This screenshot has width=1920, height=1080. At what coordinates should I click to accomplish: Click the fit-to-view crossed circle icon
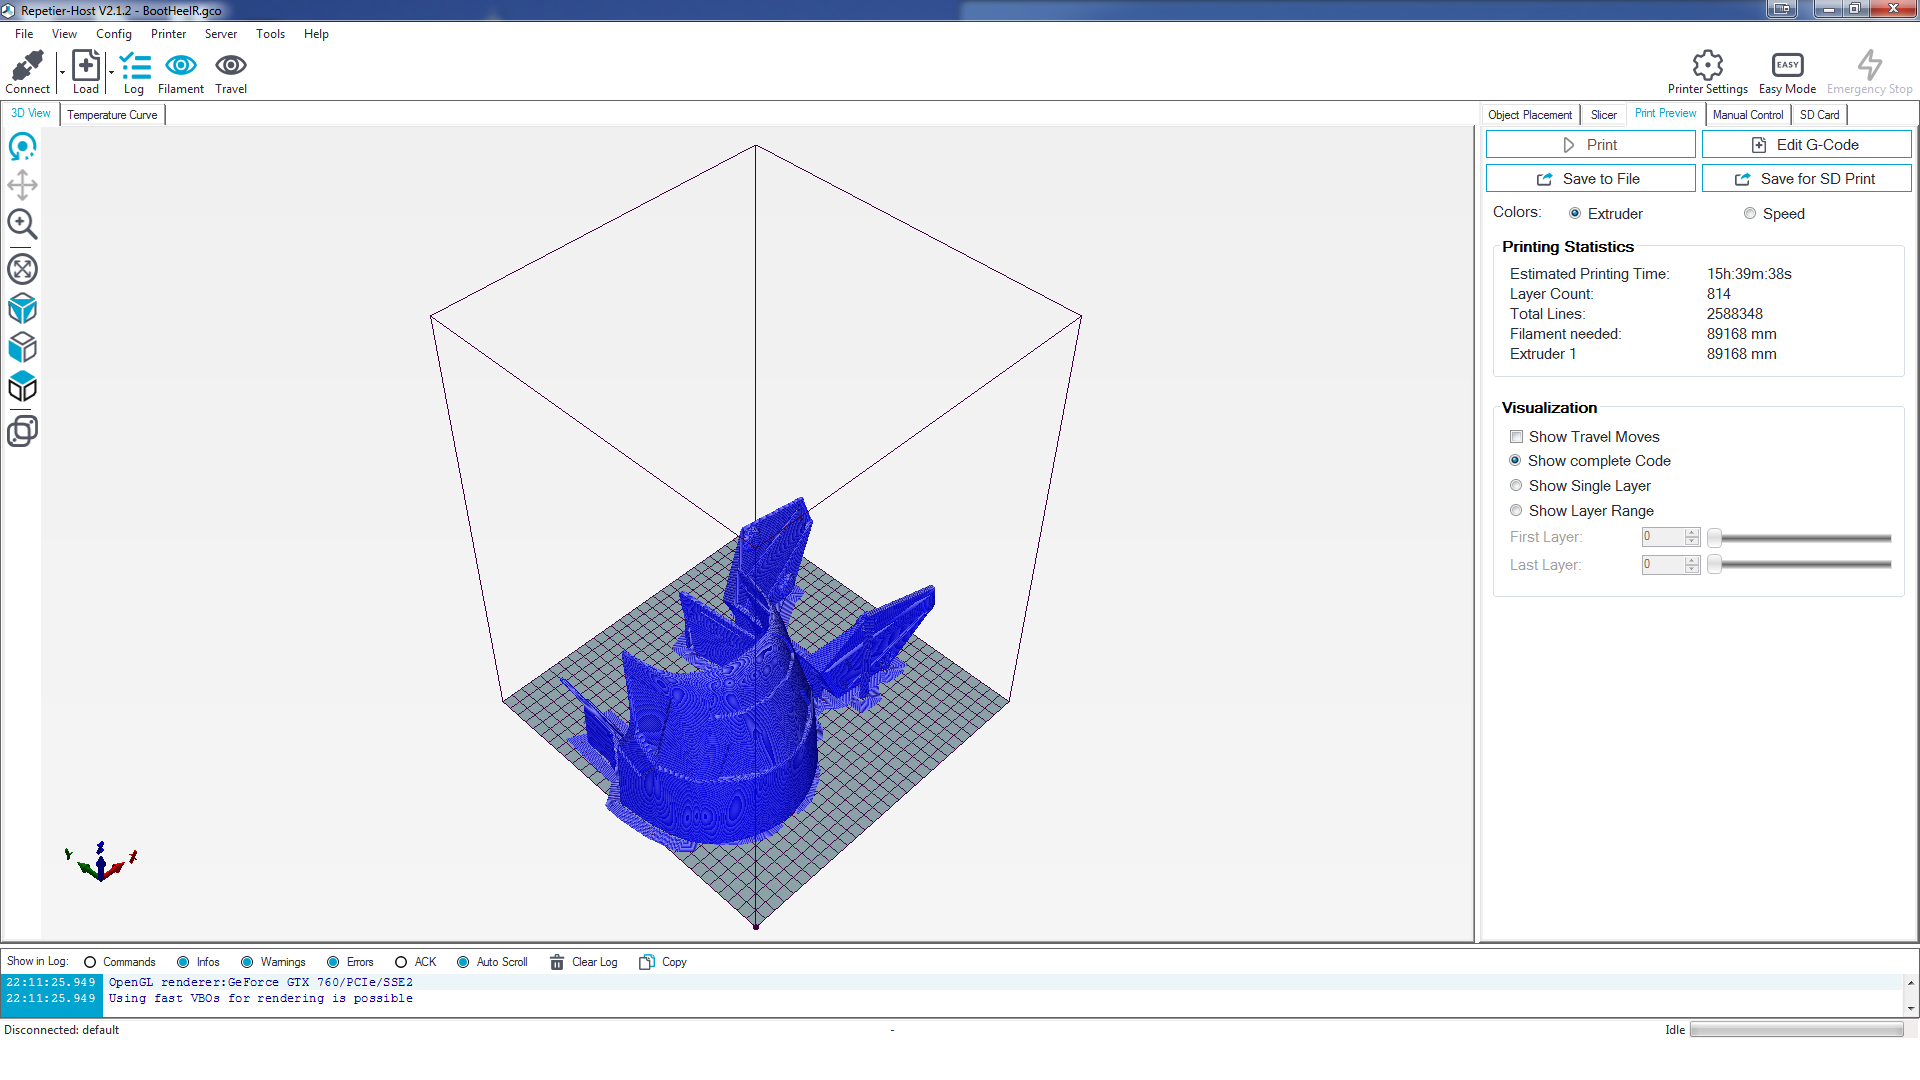22,269
